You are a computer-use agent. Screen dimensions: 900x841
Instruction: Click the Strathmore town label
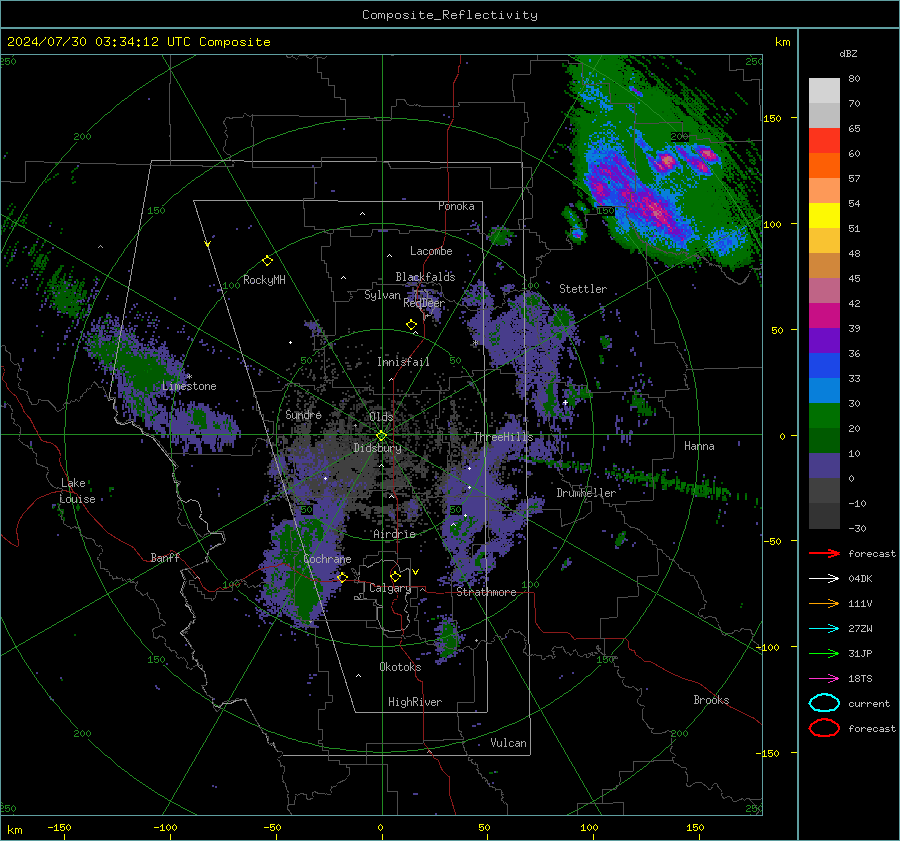[486, 592]
